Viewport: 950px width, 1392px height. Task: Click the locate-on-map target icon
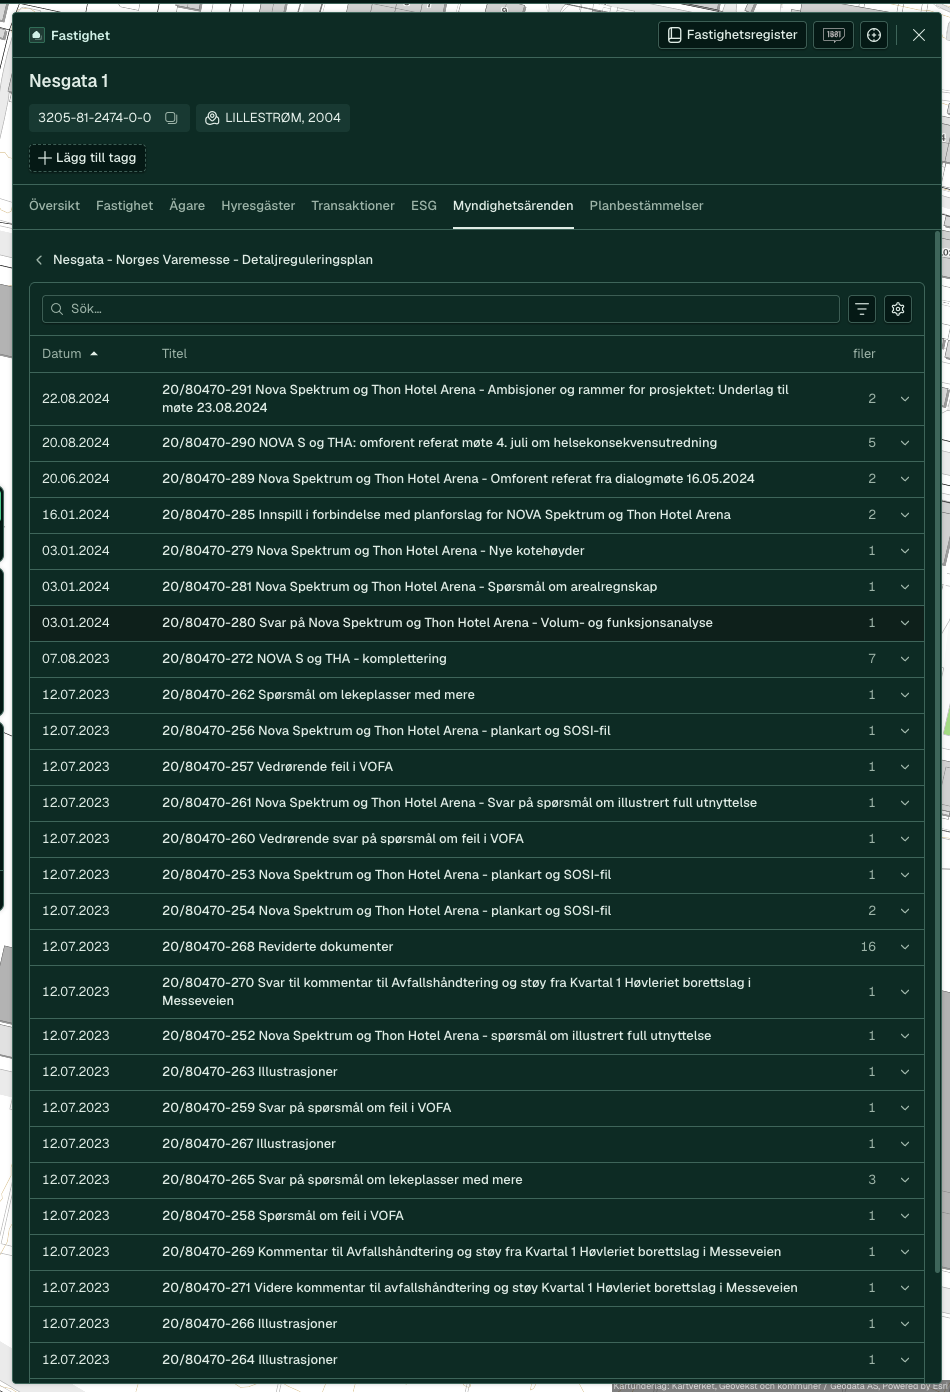click(874, 35)
